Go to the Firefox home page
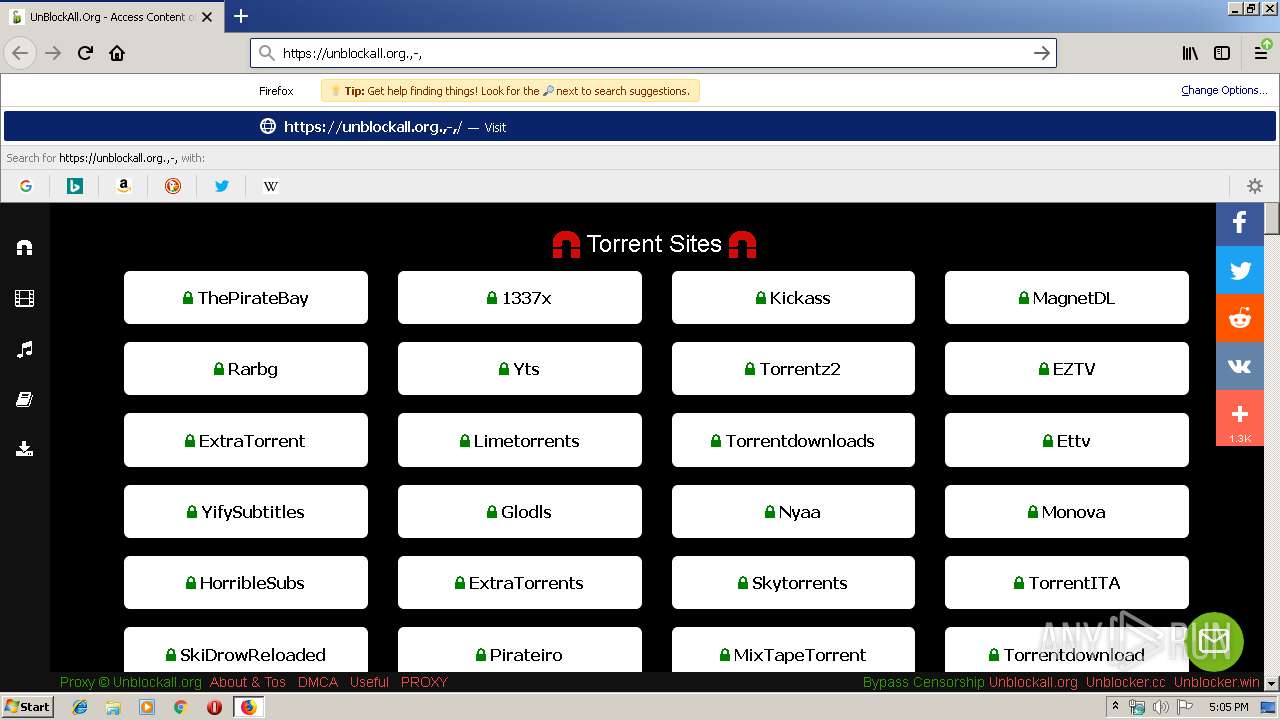This screenshot has height=720, width=1280. point(117,53)
